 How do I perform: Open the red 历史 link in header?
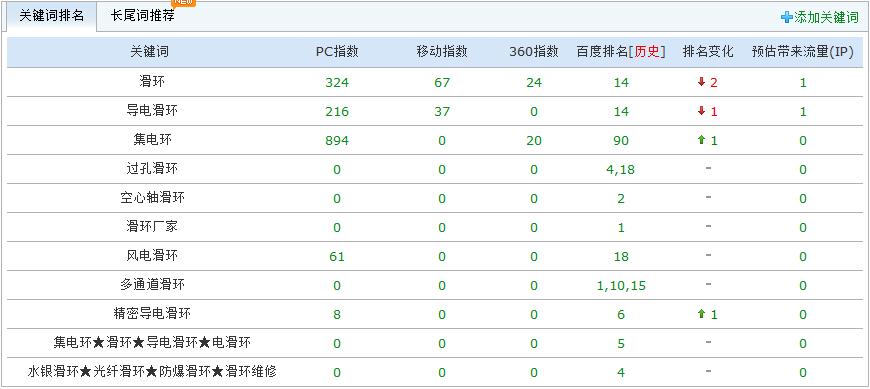[647, 52]
